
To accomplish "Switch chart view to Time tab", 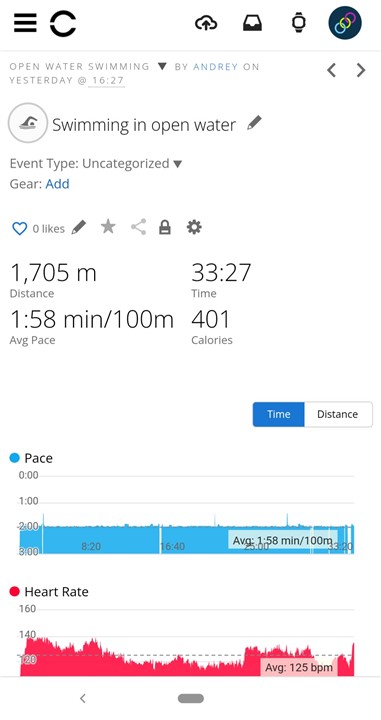I will (279, 414).
